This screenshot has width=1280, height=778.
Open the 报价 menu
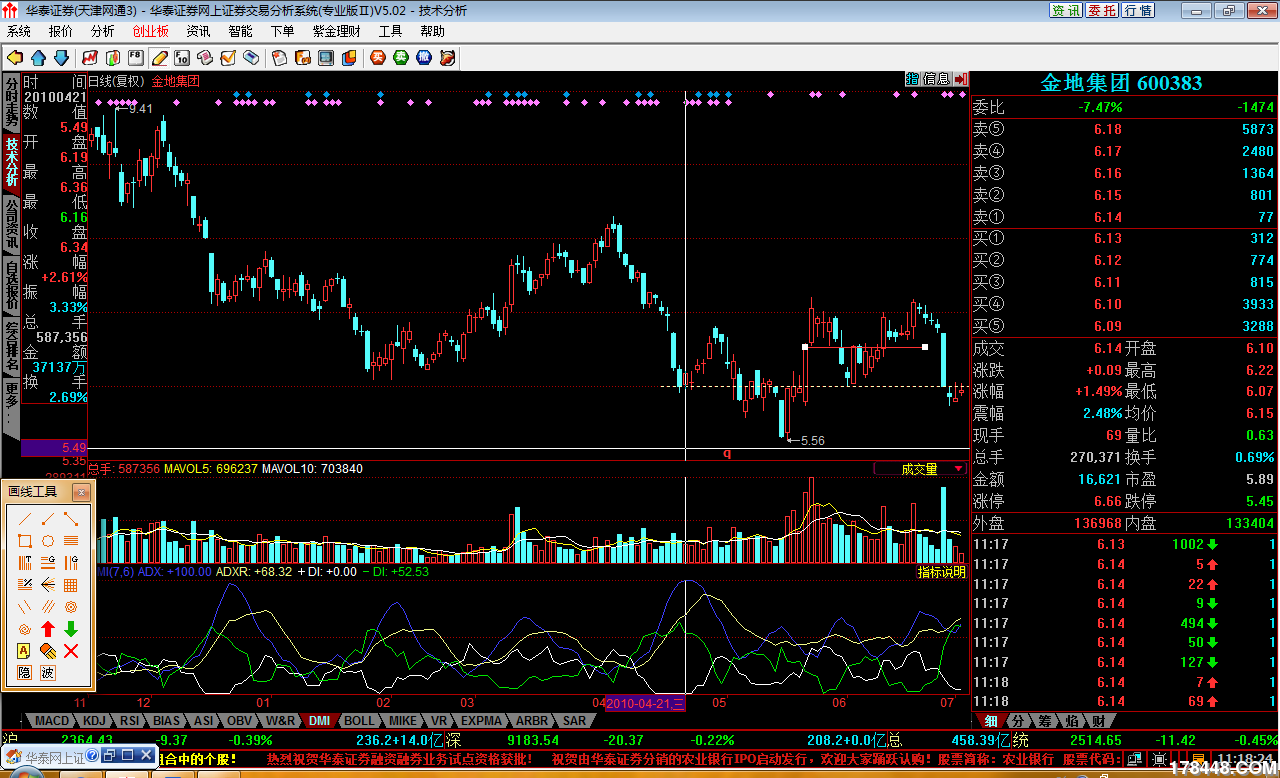pos(61,31)
